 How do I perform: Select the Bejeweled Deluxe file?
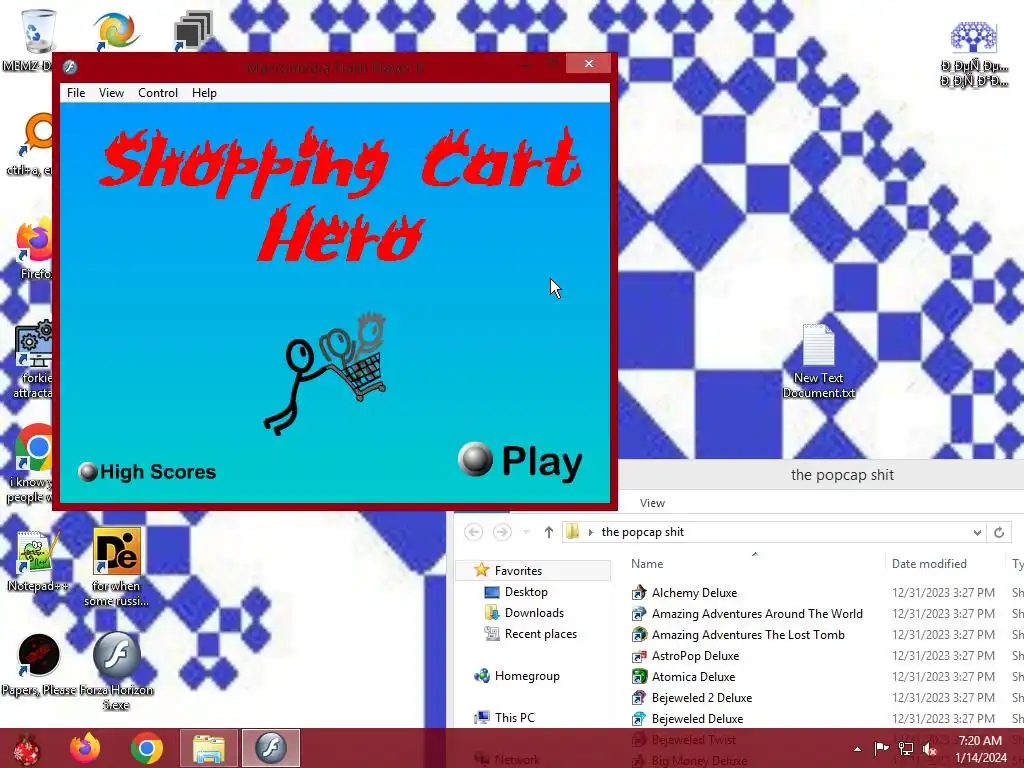[697, 718]
